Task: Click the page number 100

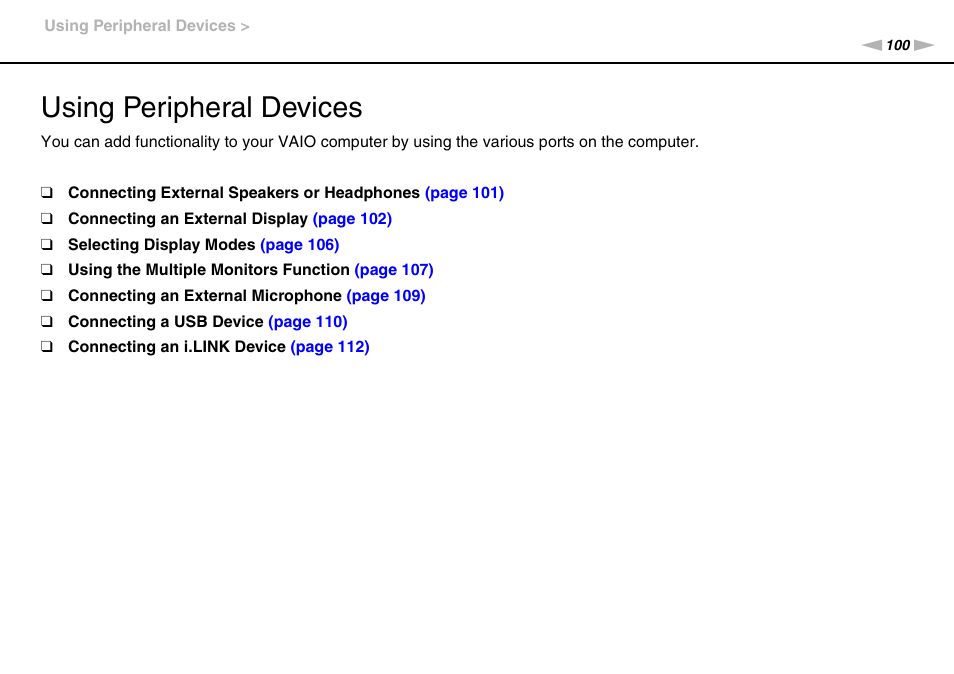Action: [898, 45]
